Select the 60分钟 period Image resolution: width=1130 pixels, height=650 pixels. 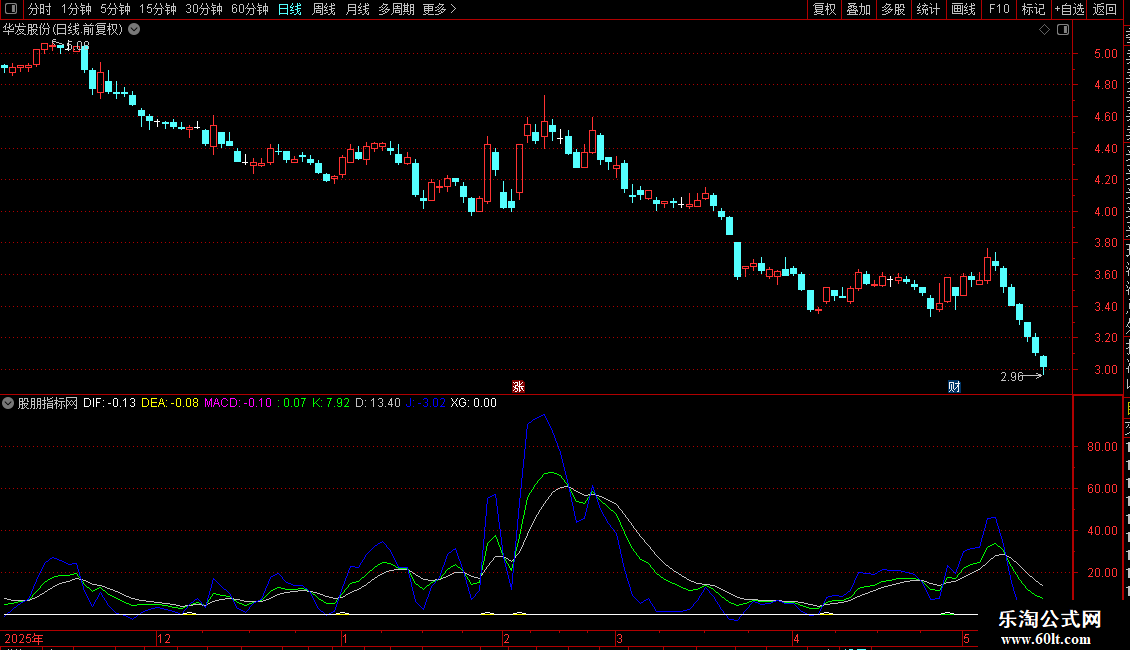[x=250, y=9]
